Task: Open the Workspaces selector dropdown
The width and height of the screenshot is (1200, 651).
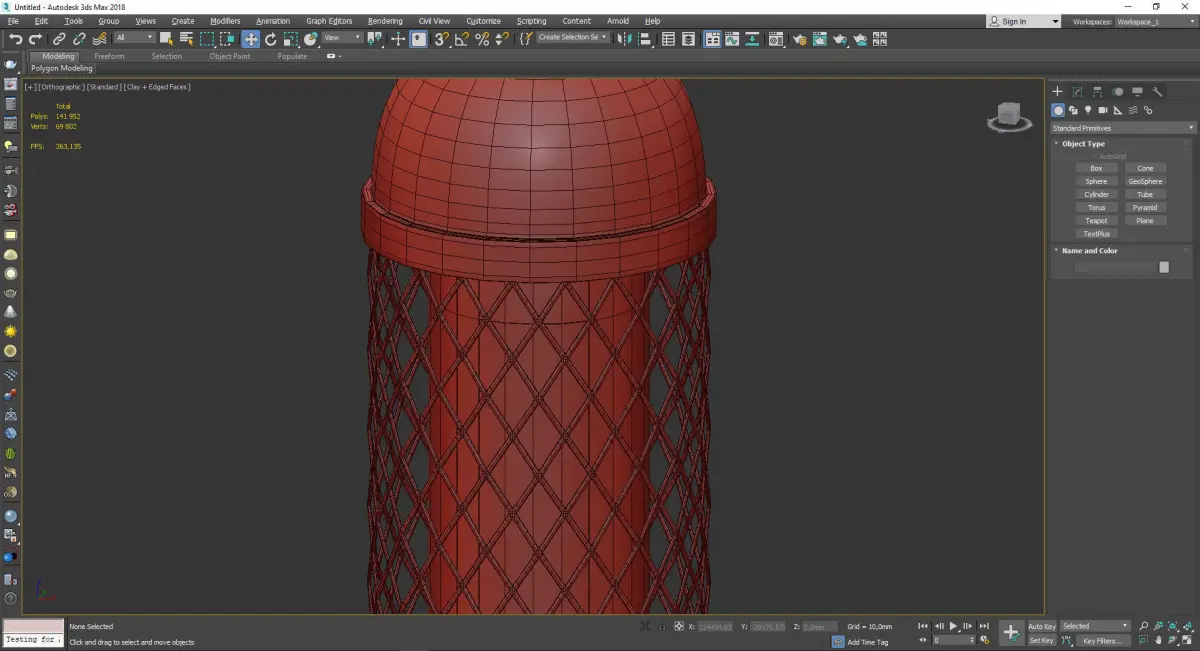Action: (x=1158, y=21)
